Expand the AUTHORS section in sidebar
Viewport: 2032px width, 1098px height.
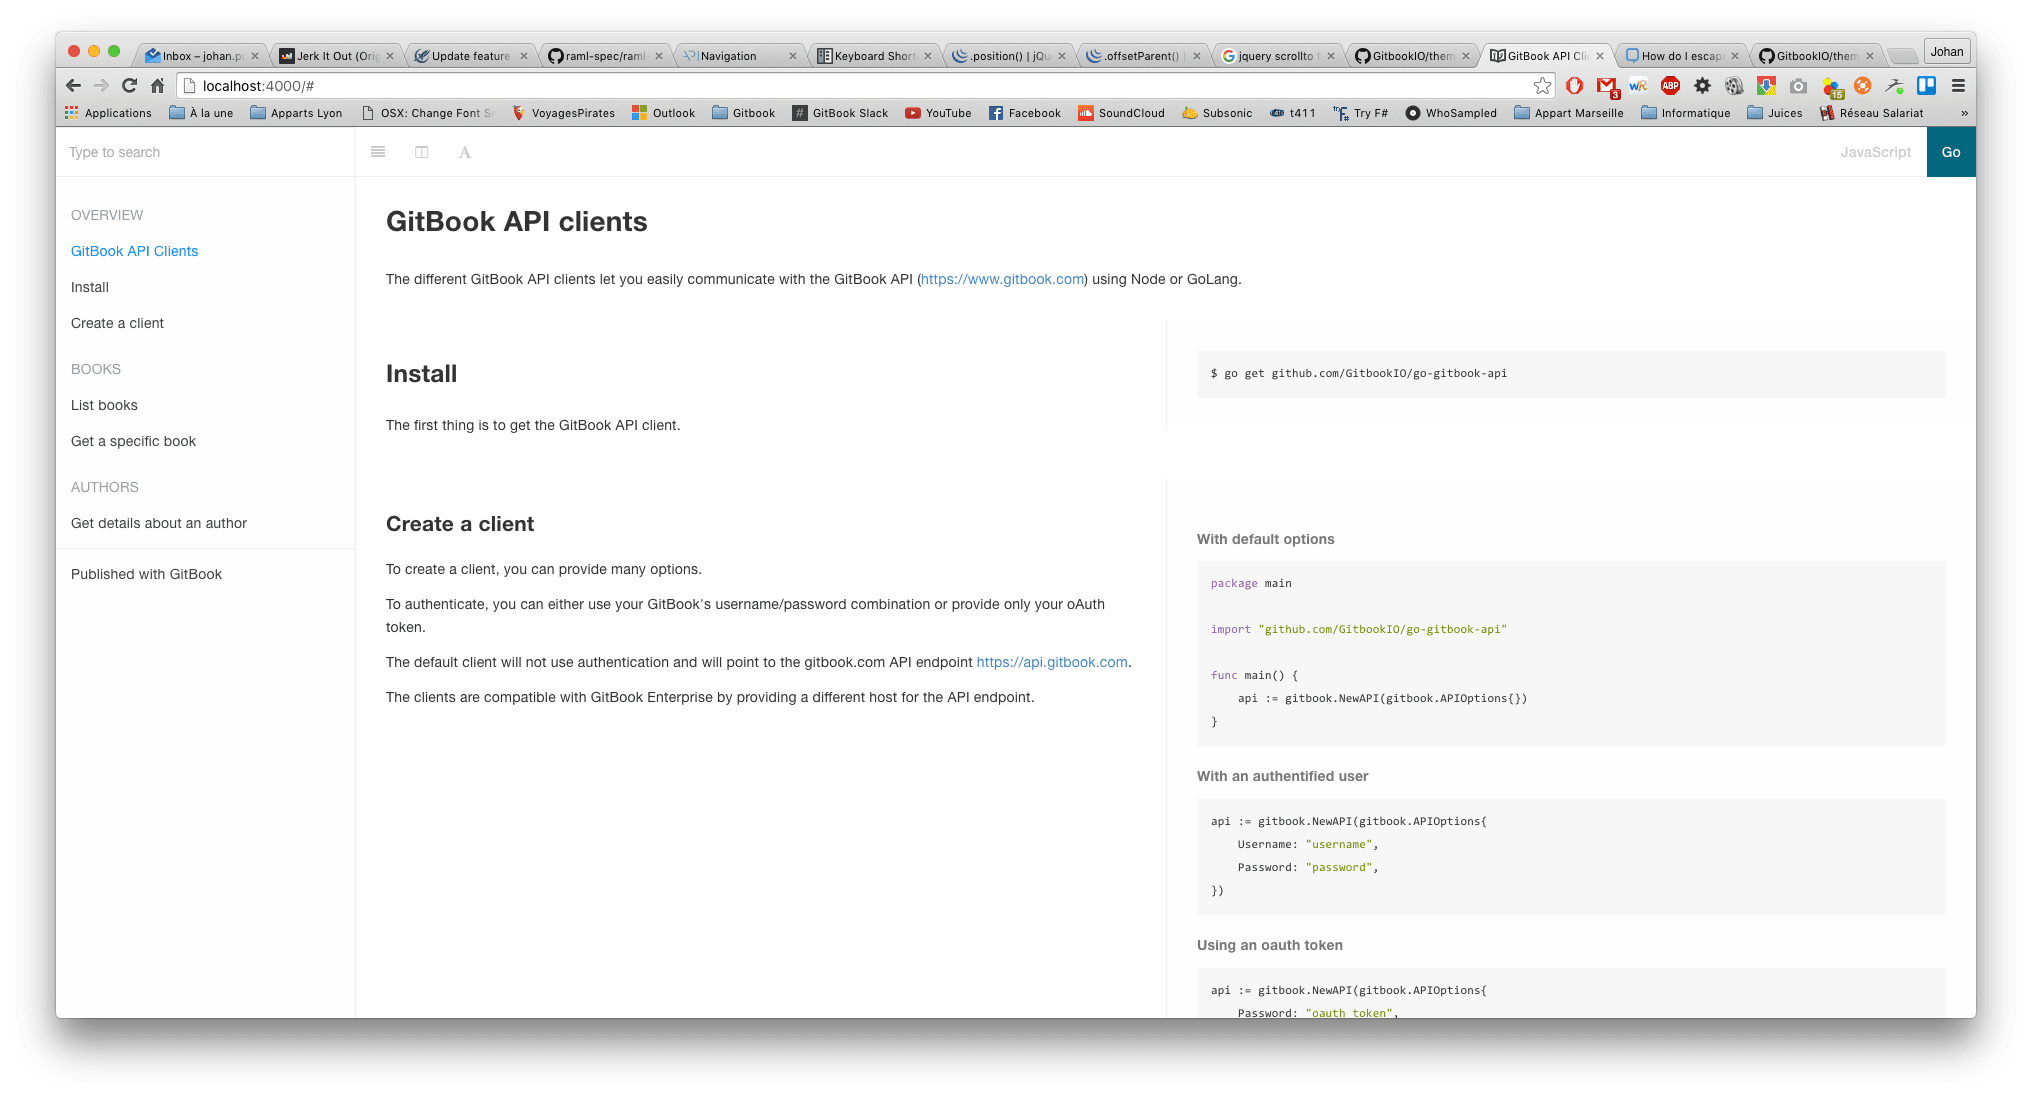105,487
